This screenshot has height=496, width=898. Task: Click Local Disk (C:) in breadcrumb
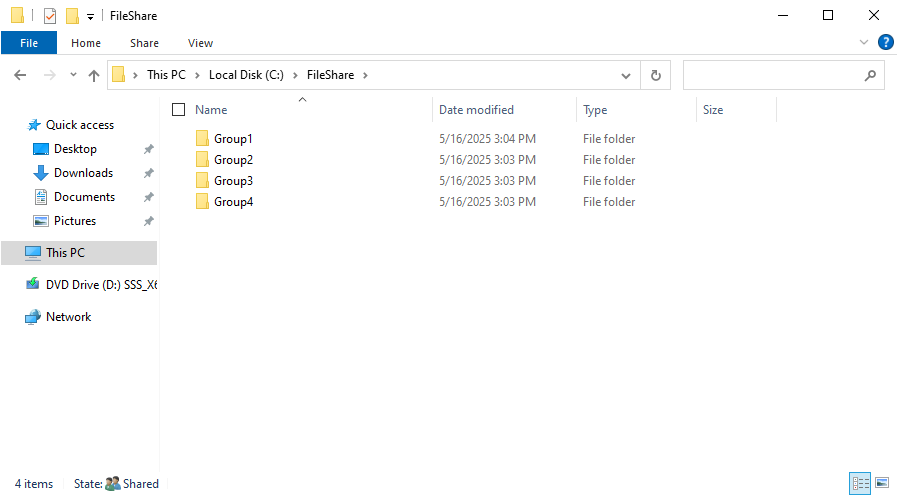click(246, 75)
